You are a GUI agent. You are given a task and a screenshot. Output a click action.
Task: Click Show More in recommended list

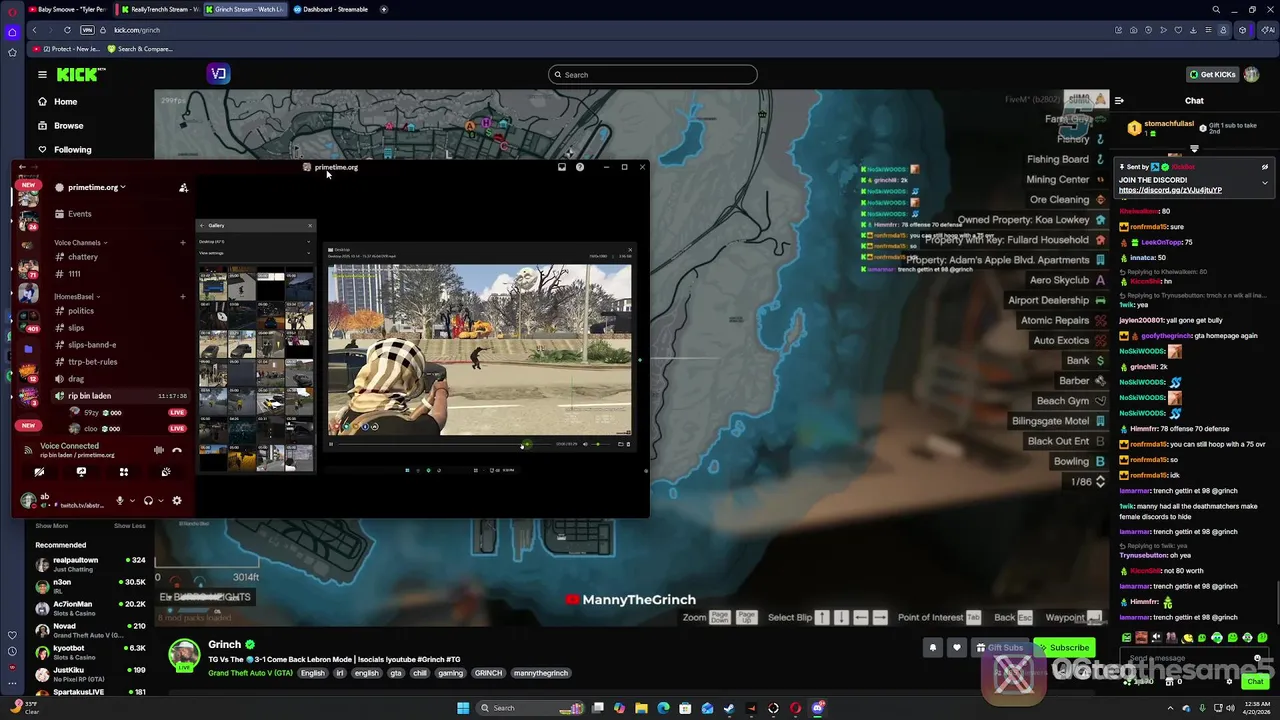(52, 526)
